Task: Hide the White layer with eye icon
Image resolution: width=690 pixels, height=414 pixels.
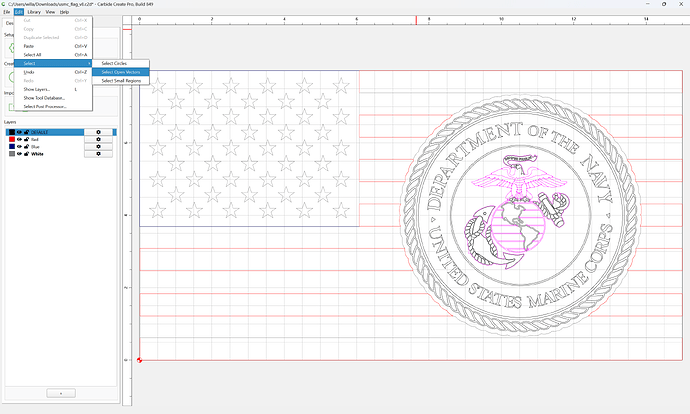Action: tap(19, 154)
